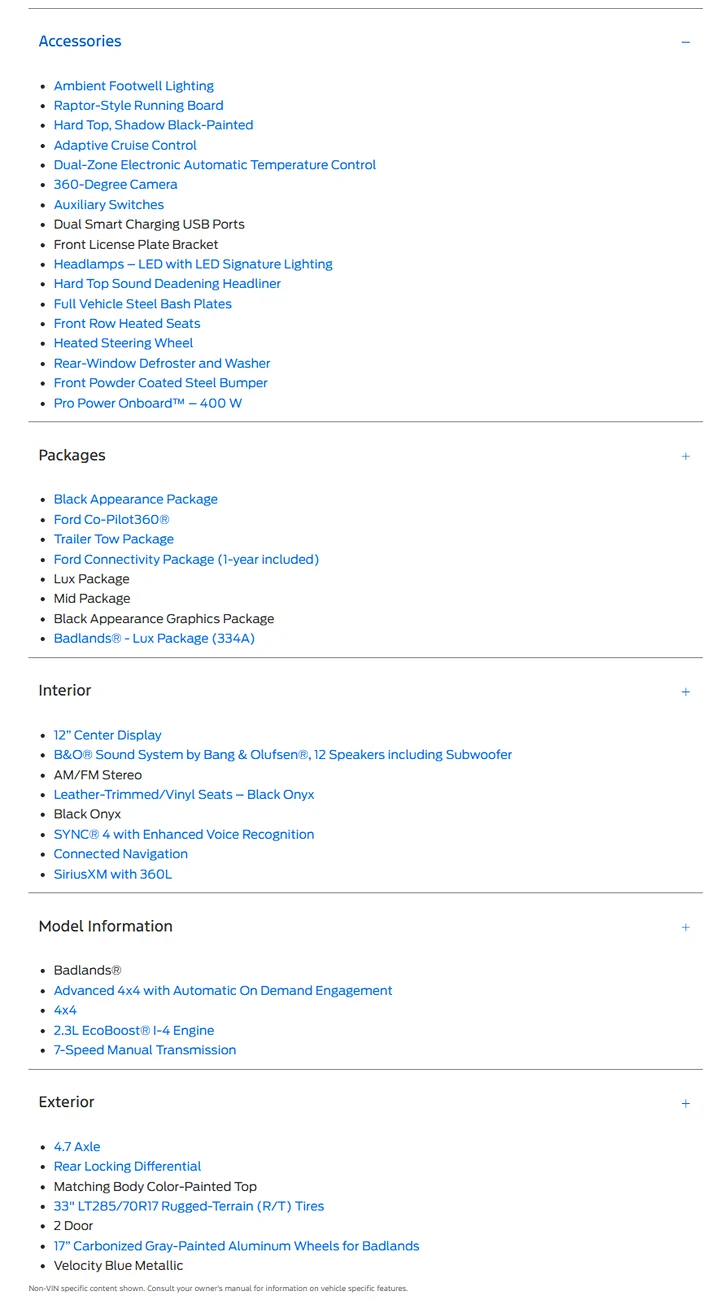Open the Pro Power Onboard 400 W link

148,403
